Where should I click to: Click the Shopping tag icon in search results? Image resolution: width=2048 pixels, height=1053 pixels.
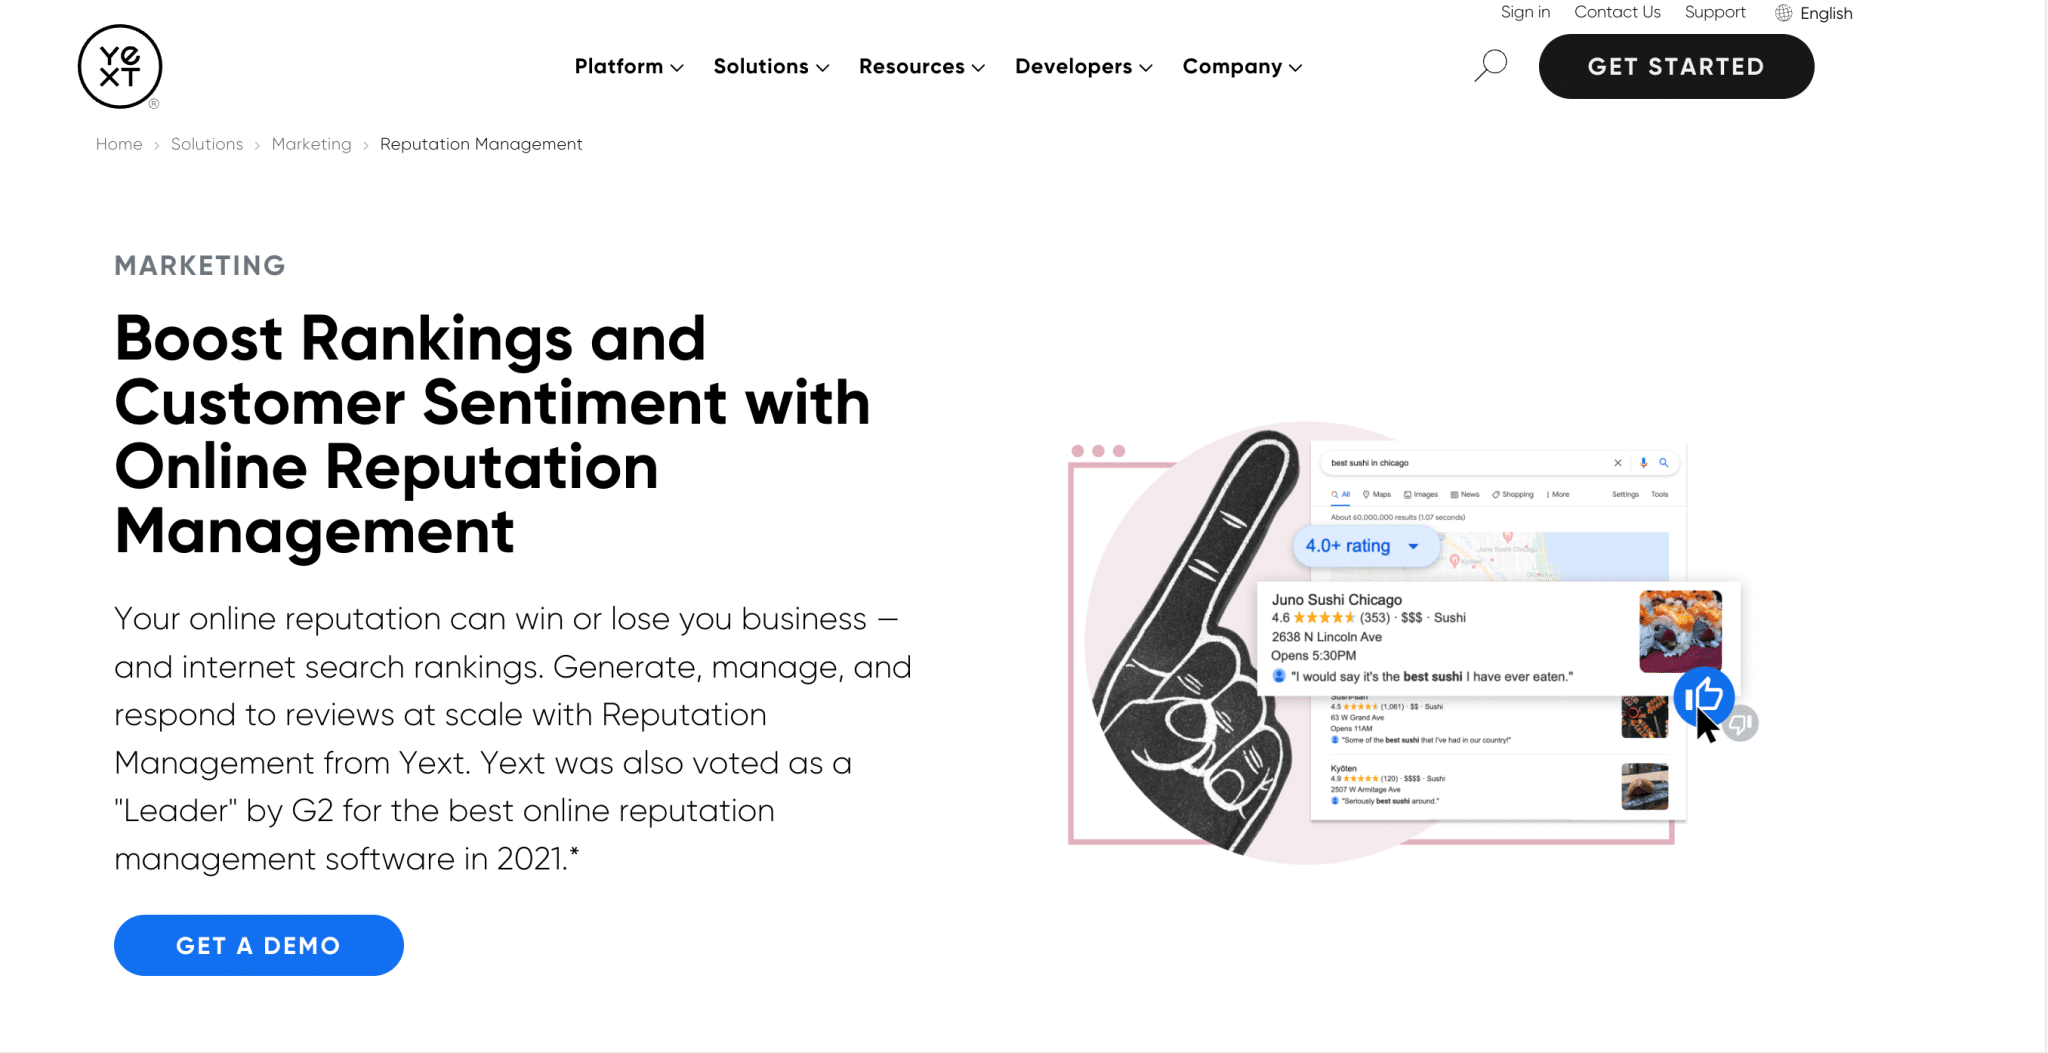pyautogui.click(x=1496, y=494)
